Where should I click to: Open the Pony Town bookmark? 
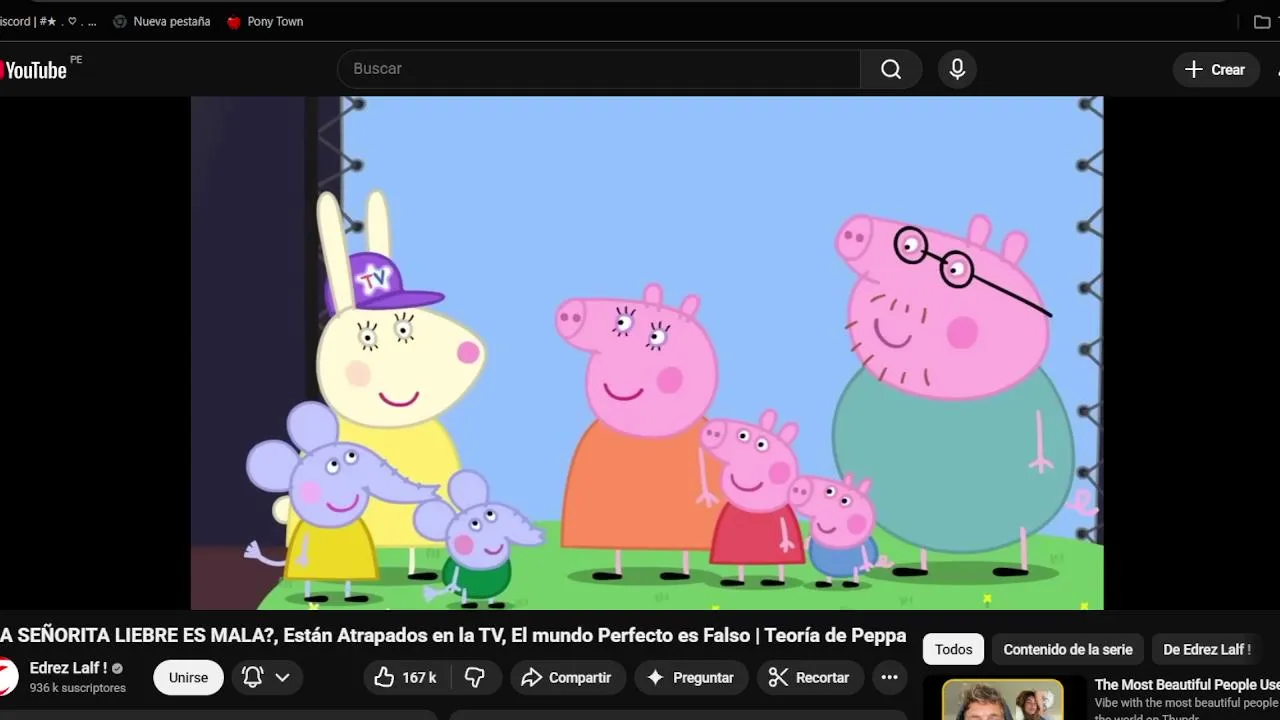click(x=265, y=21)
